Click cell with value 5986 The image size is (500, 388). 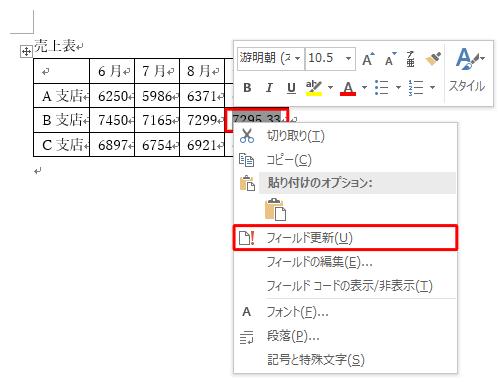(157, 96)
